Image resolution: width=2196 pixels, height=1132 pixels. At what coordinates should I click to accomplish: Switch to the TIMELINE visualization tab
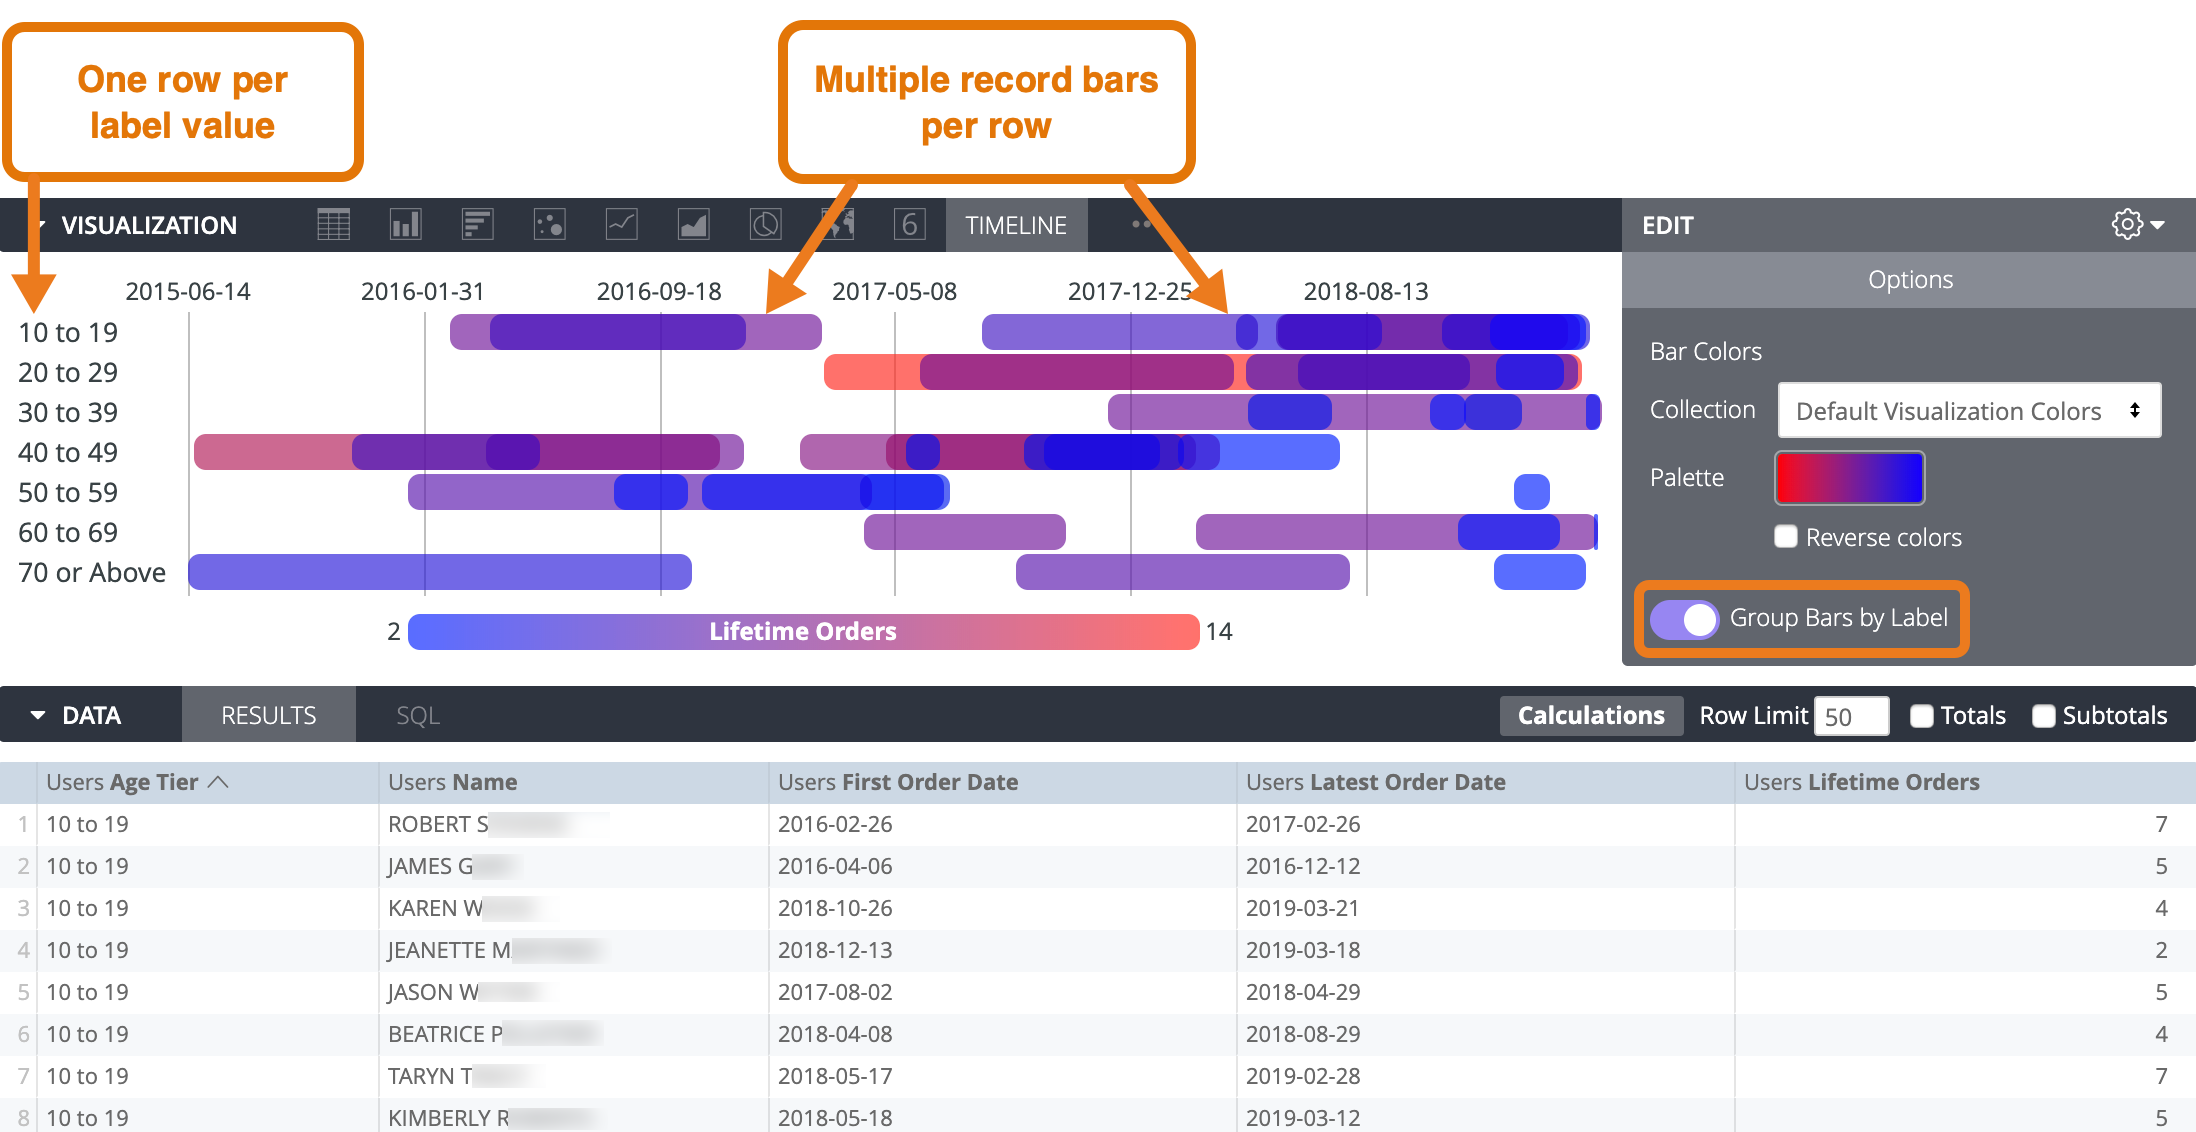[1016, 224]
